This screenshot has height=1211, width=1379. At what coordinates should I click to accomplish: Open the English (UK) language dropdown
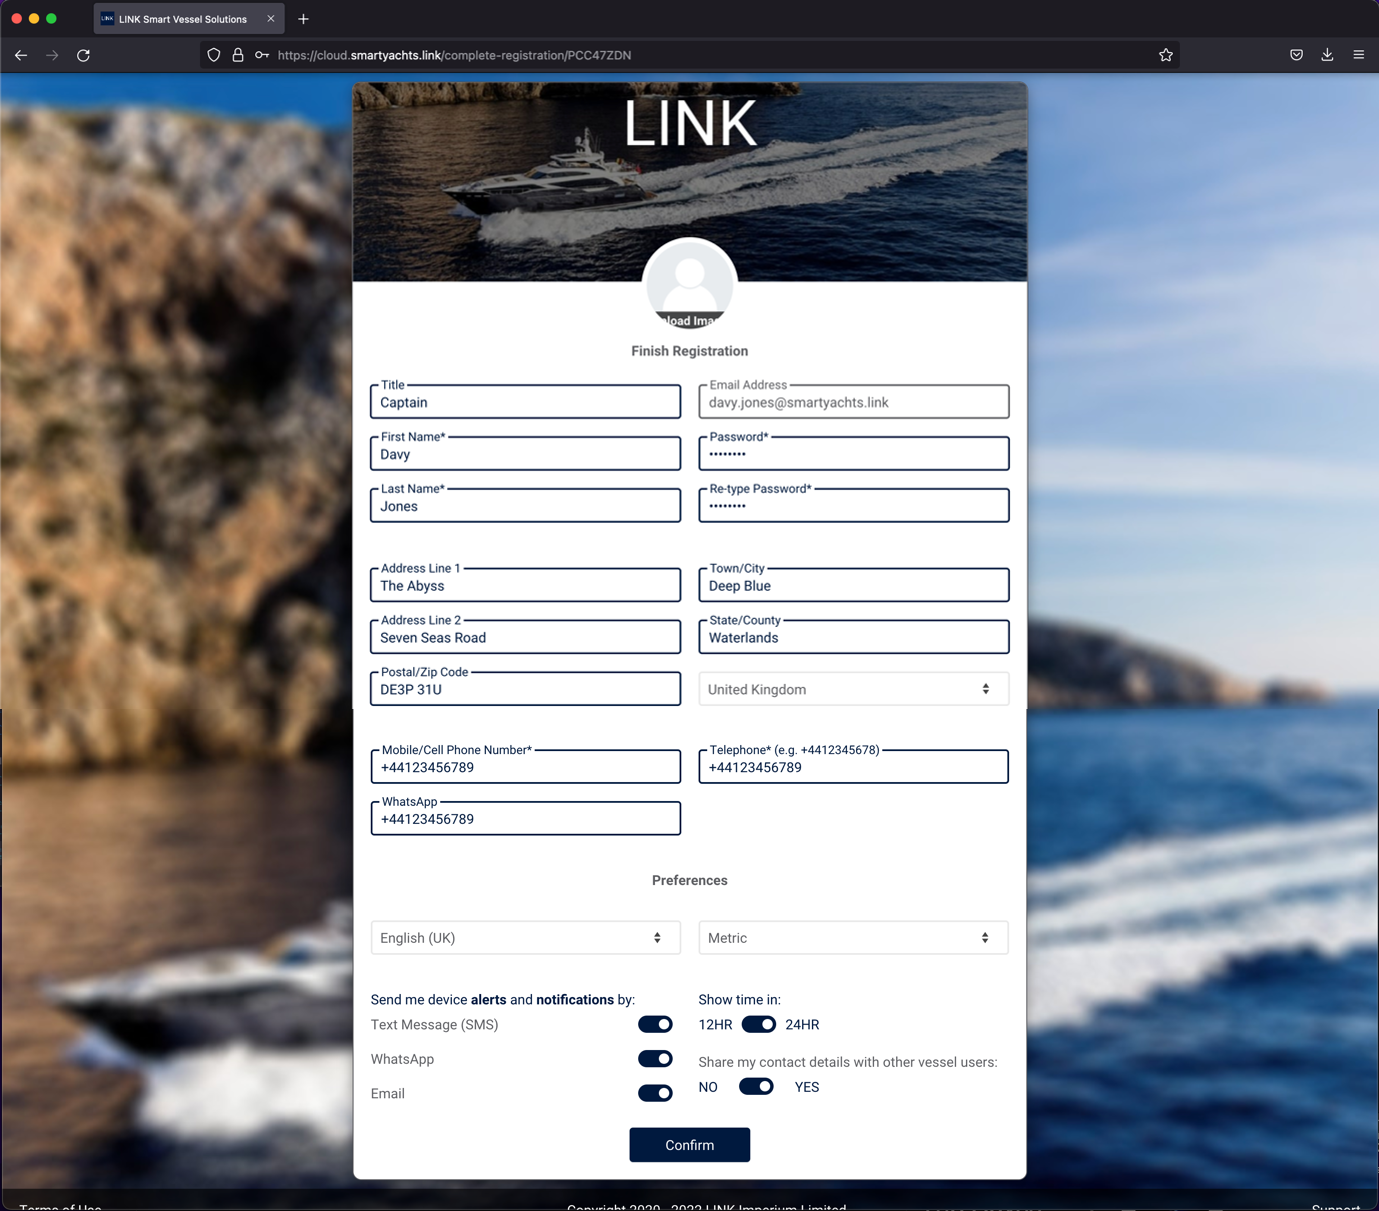(526, 938)
